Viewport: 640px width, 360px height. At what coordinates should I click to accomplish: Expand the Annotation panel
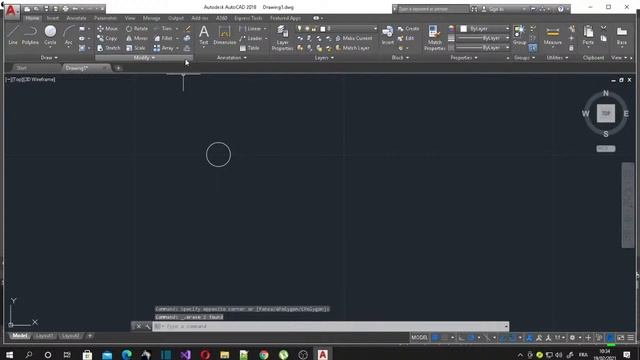click(x=231, y=58)
